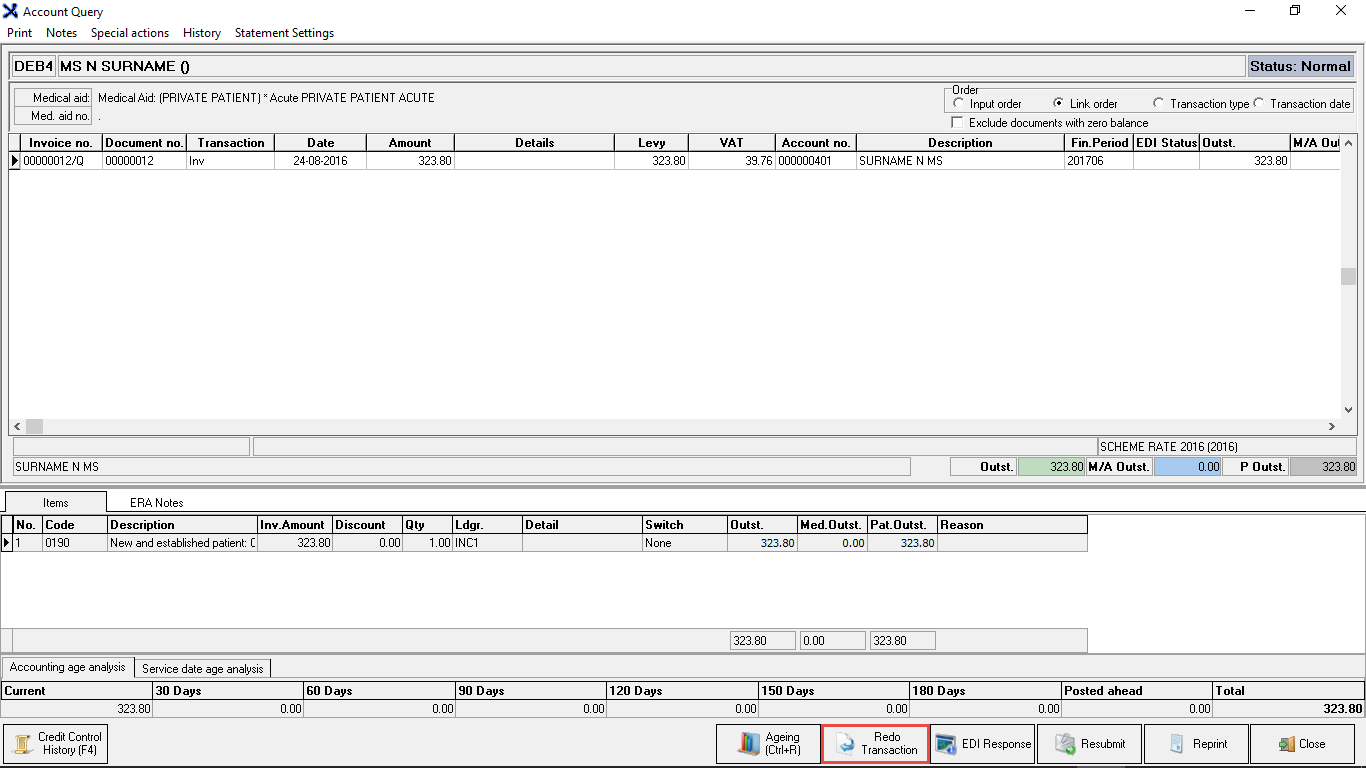Select the Transaction date radio button

(x=1259, y=103)
